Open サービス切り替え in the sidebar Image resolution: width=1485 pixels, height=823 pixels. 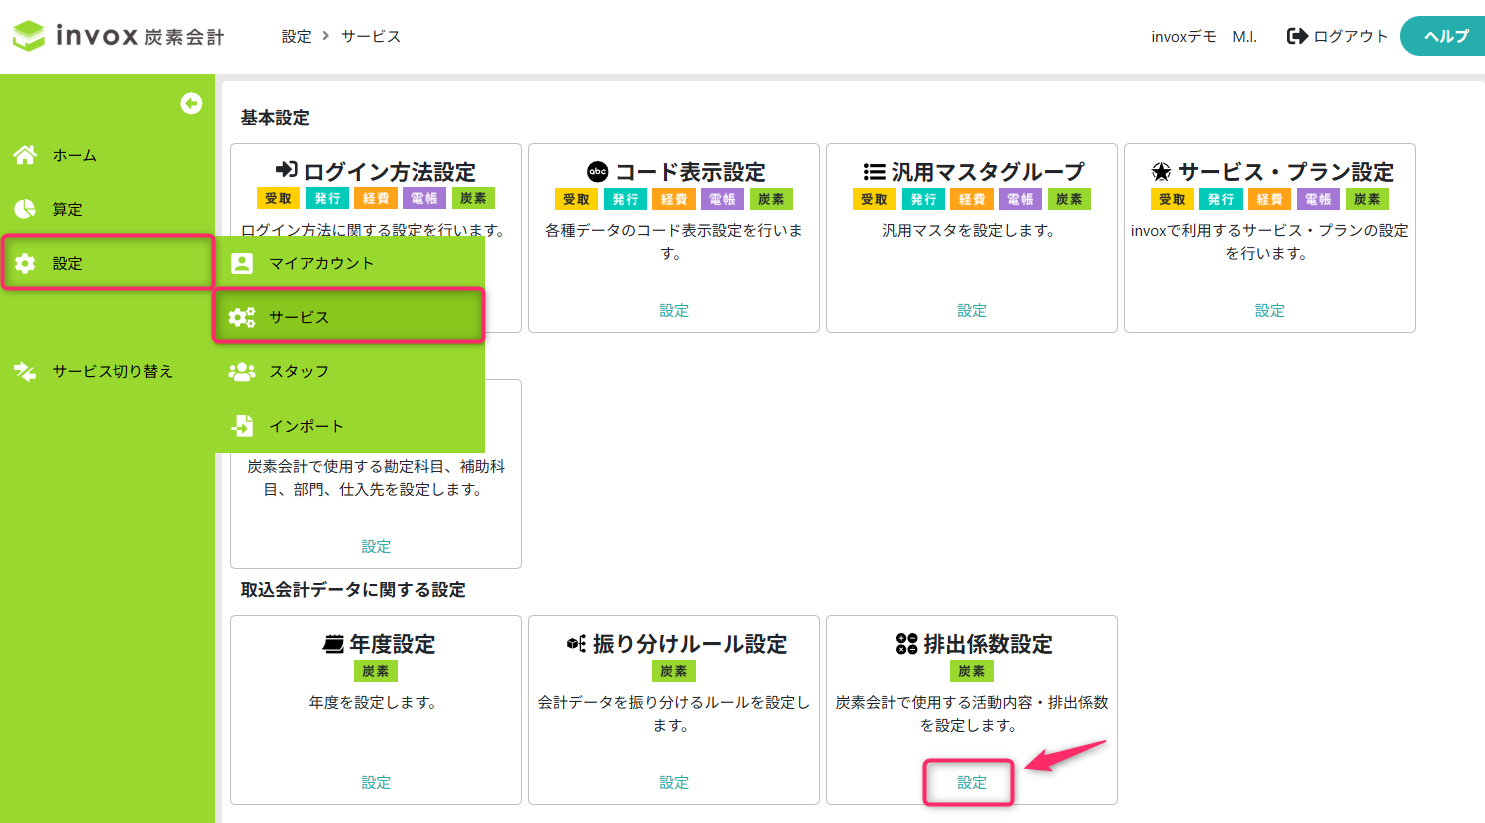113,371
